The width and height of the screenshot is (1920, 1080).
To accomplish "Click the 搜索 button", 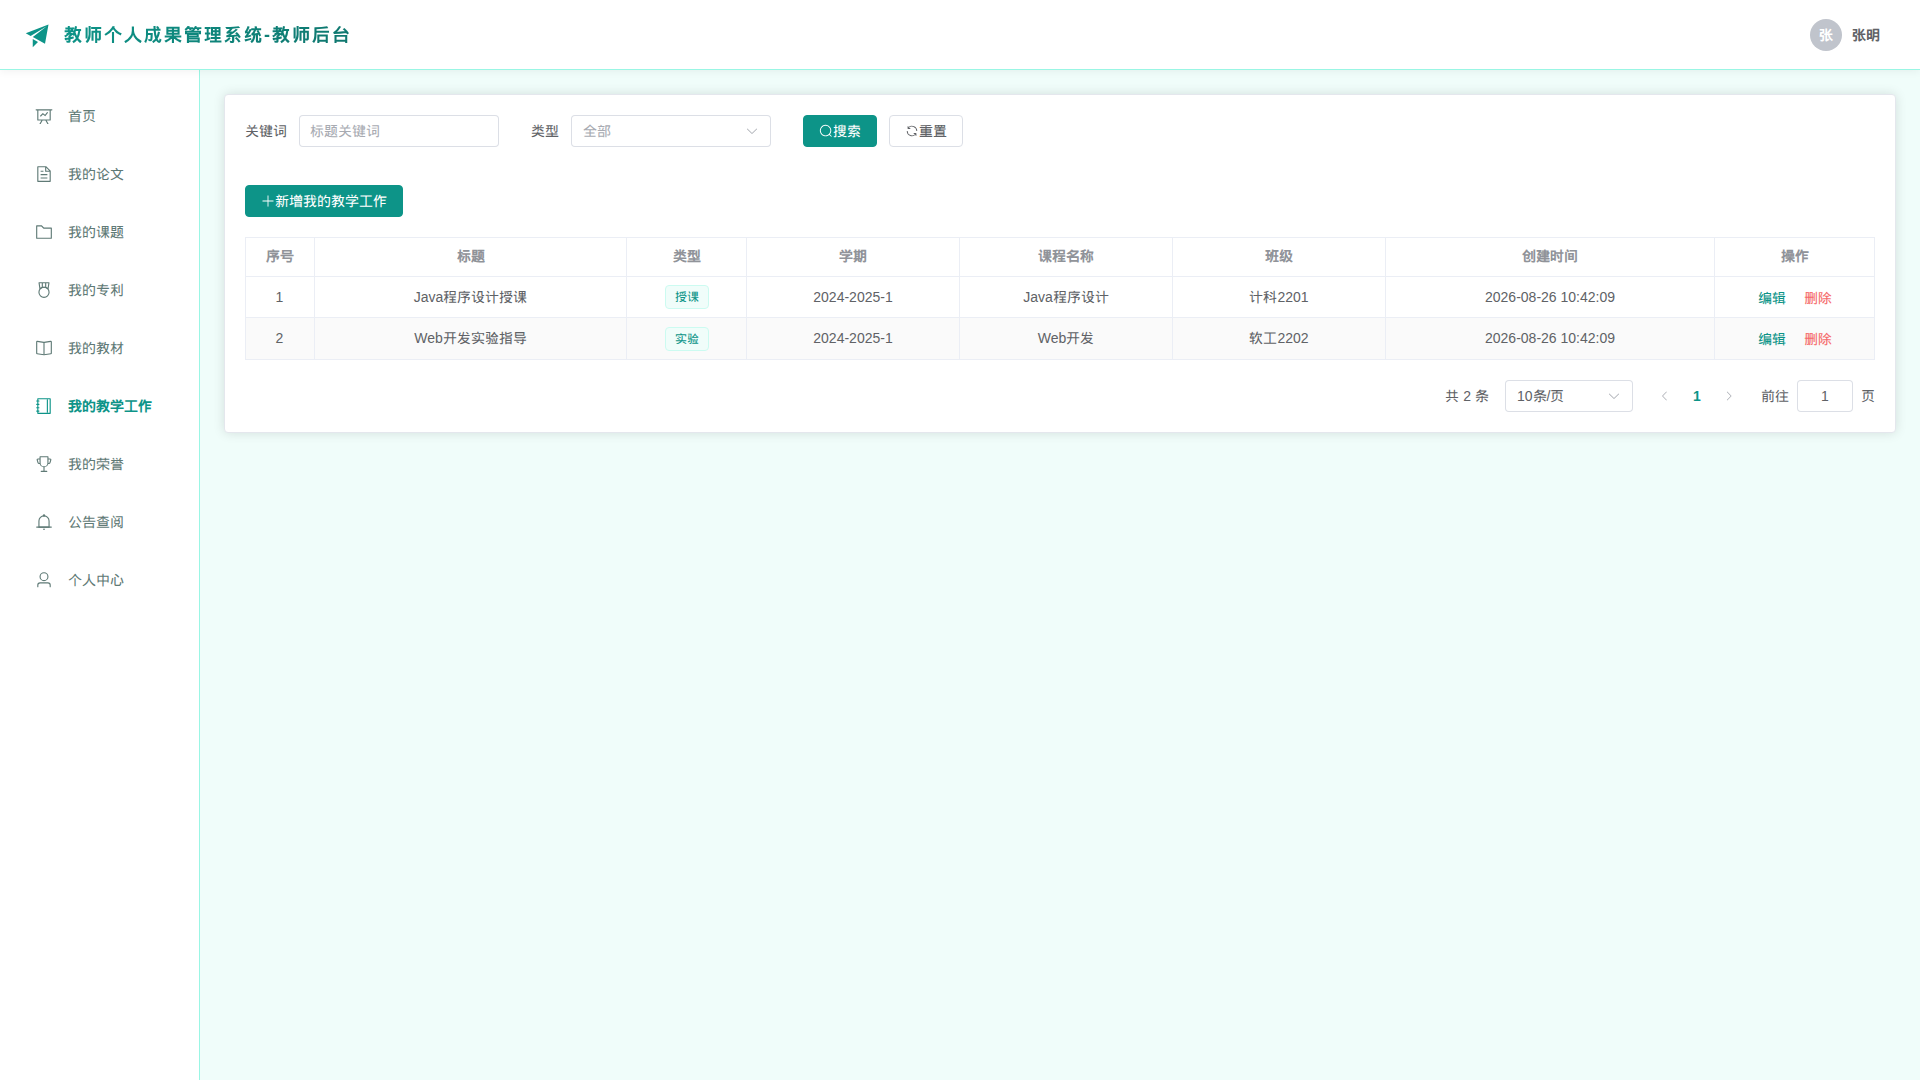I will (840, 131).
